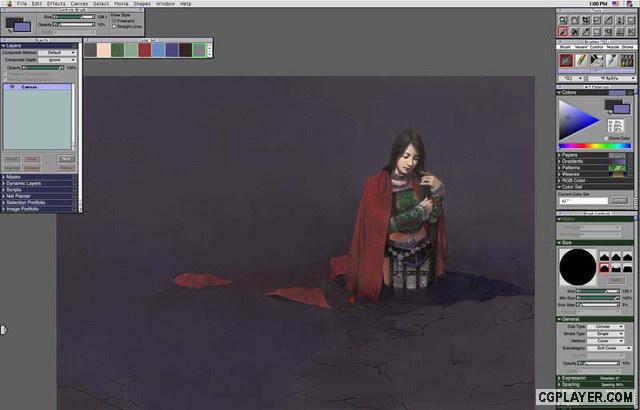Choose the red-highlighted brush tip profile
The width and height of the screenshot is (640, 410).
[604, 268]
